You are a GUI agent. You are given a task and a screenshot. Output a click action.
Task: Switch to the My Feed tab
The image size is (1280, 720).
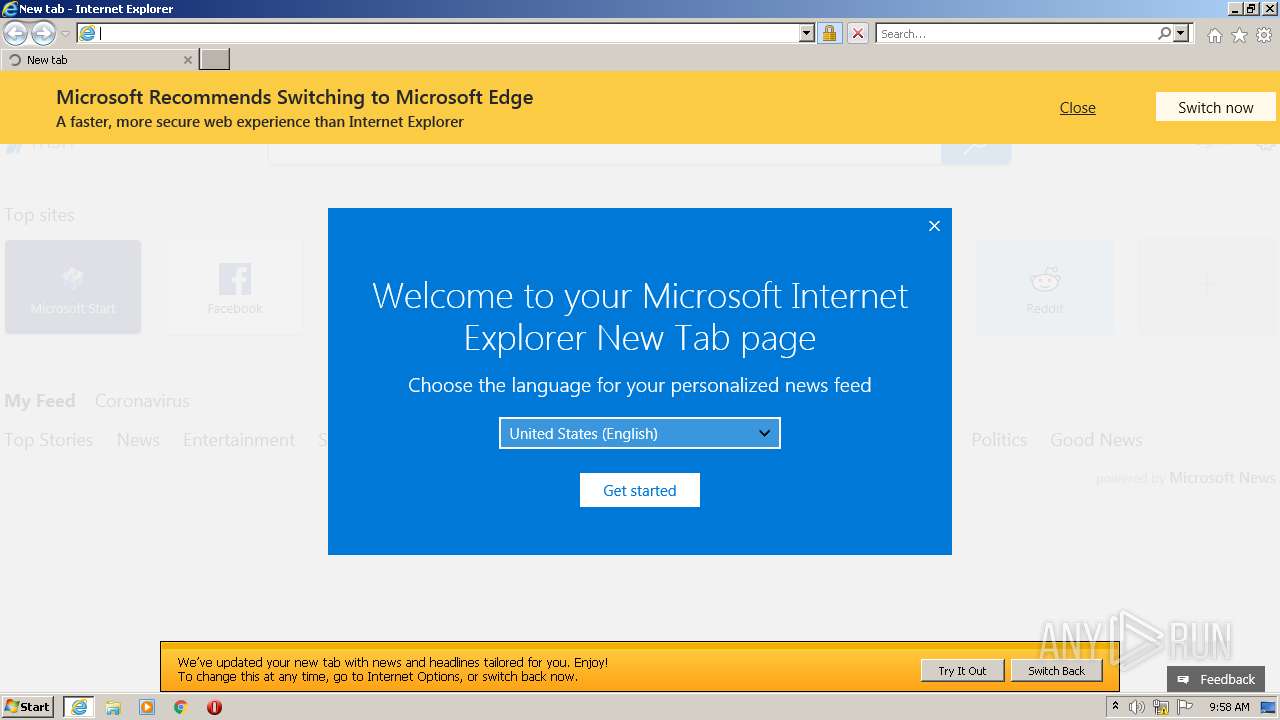pos(40,400)
